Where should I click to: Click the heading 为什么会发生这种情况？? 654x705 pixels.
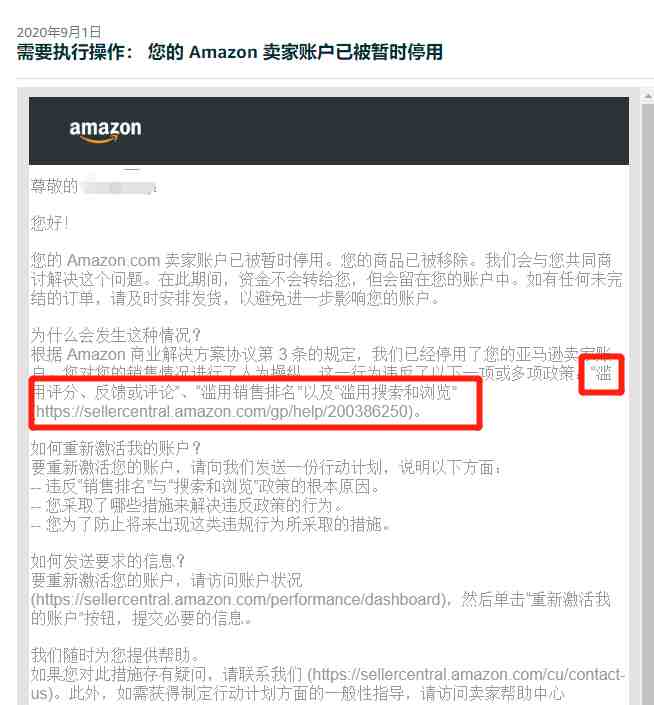[x=116, y=335]
